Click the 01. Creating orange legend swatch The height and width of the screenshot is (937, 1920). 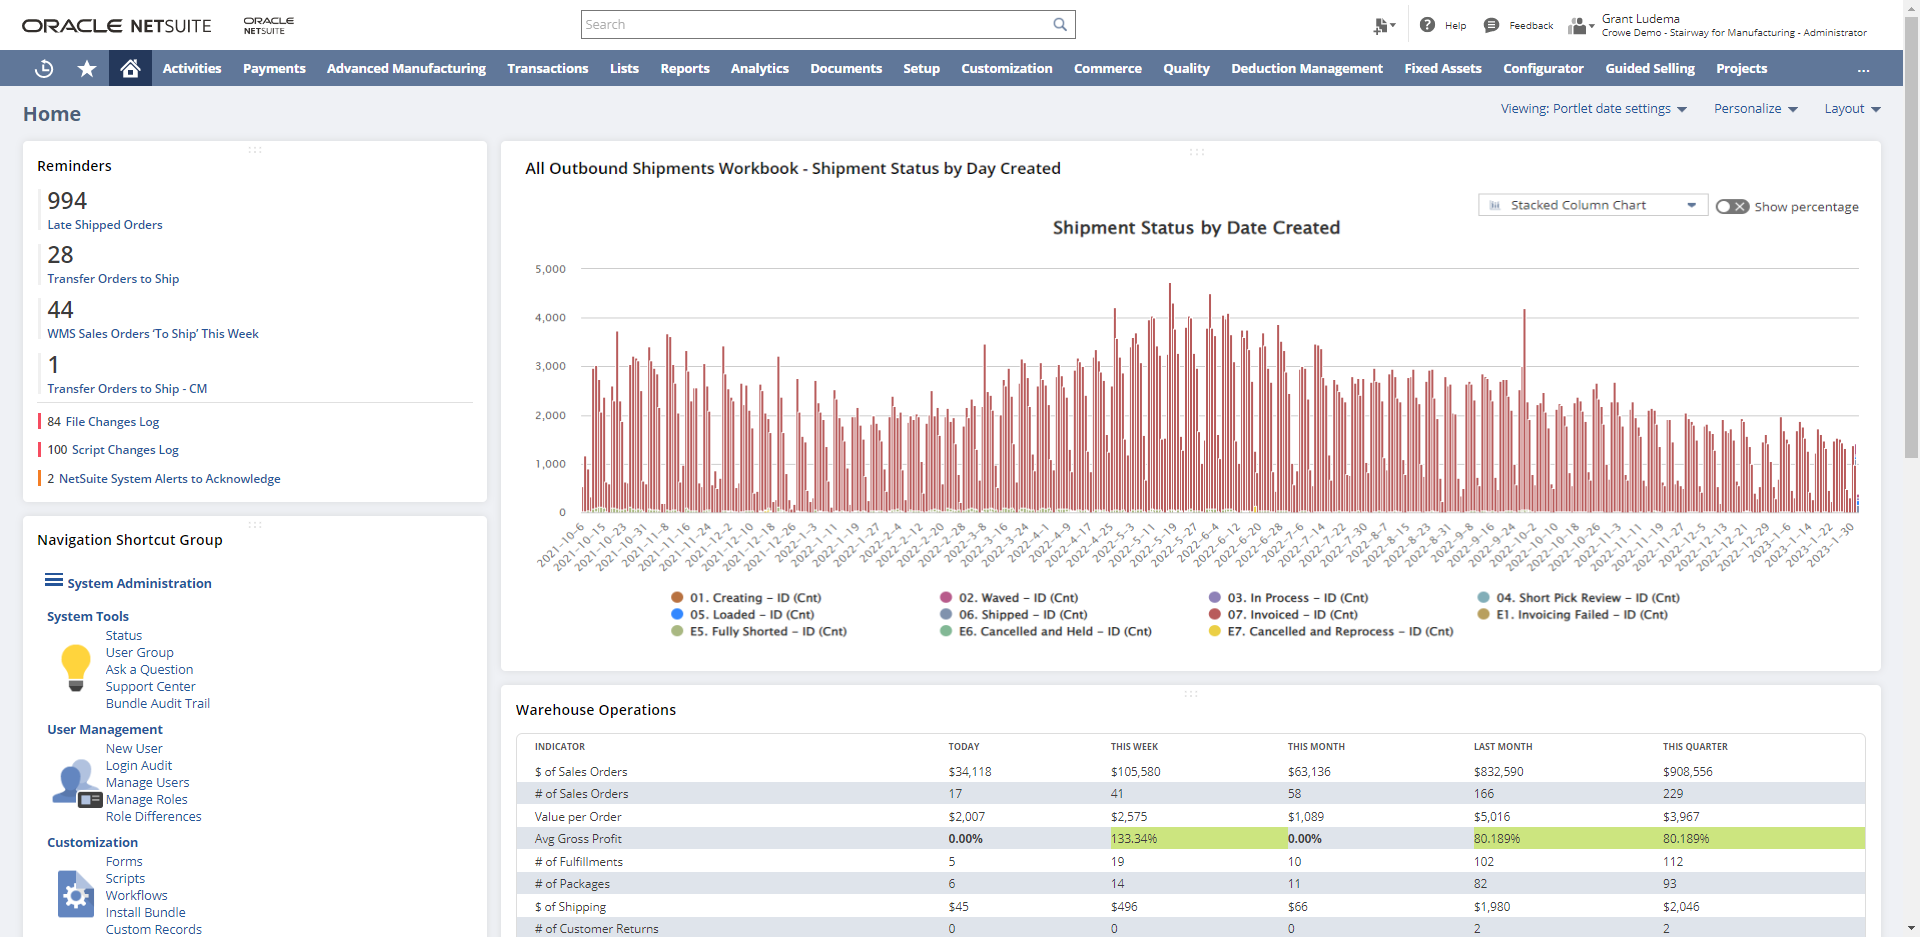point(677,598)
